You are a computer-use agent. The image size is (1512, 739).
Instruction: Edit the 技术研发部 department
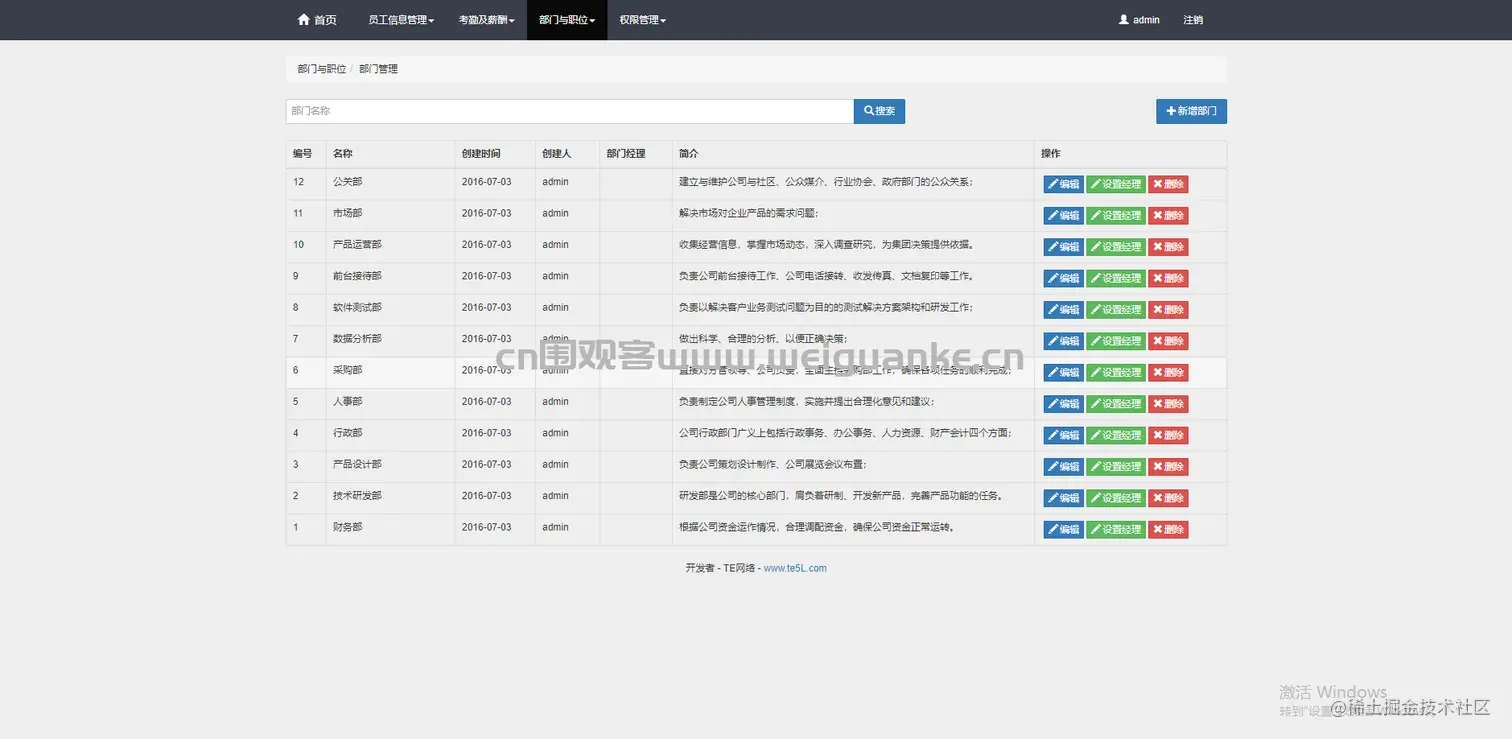point(1064,498)
